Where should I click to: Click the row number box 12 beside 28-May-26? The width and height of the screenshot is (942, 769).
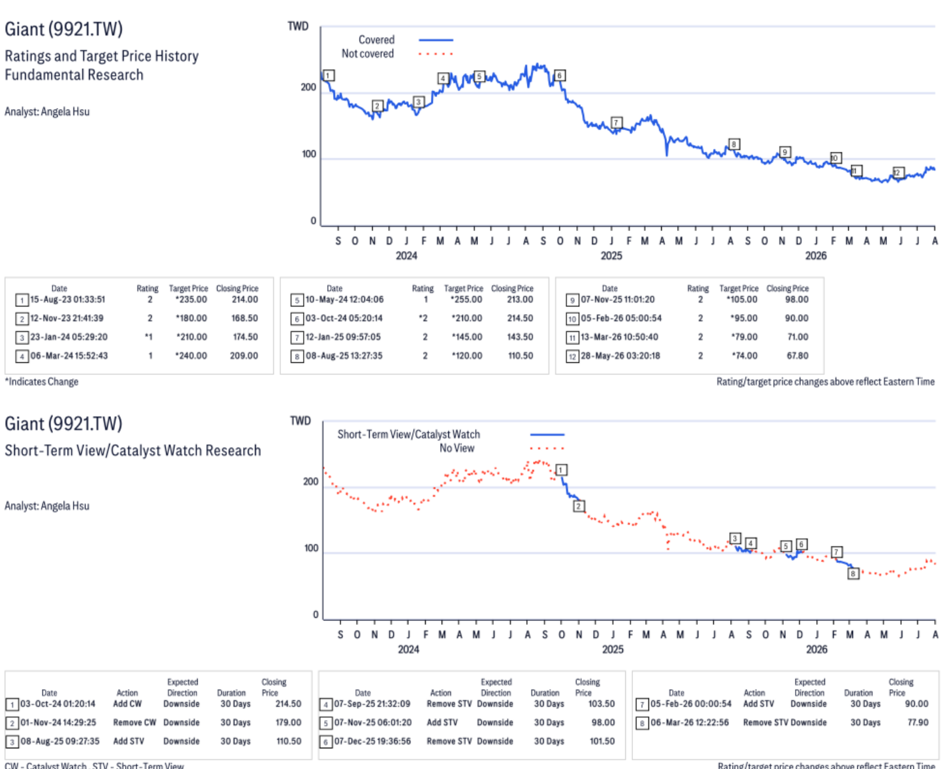[x=573, y=356]
